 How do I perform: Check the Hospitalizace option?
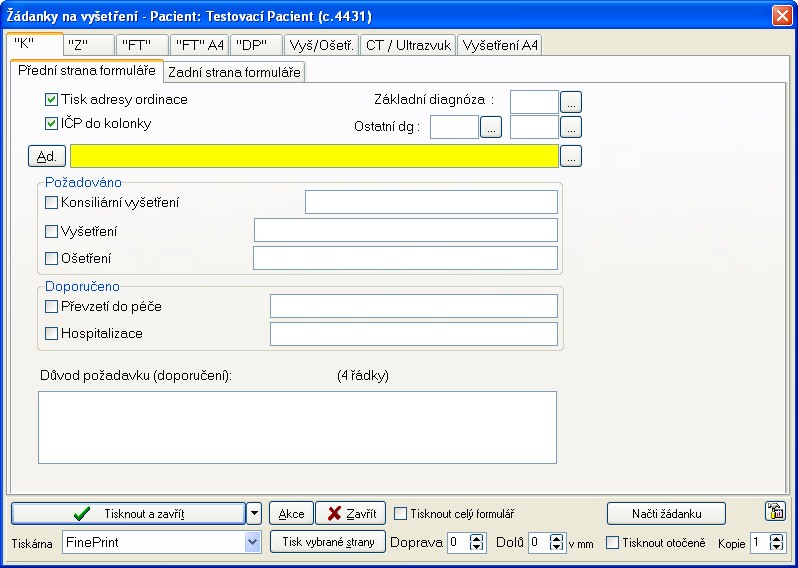coord(52,333)
